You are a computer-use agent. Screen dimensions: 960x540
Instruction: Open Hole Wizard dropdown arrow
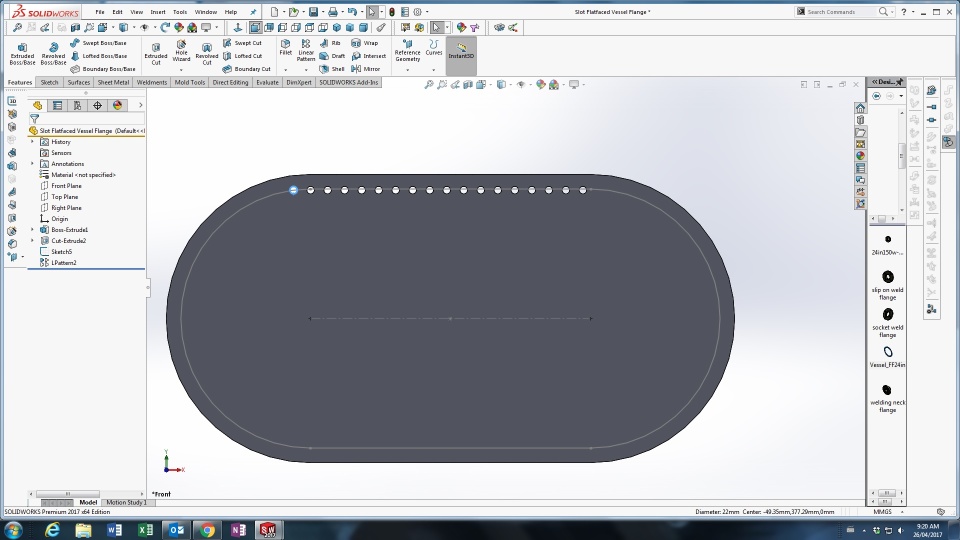point(181,70)
